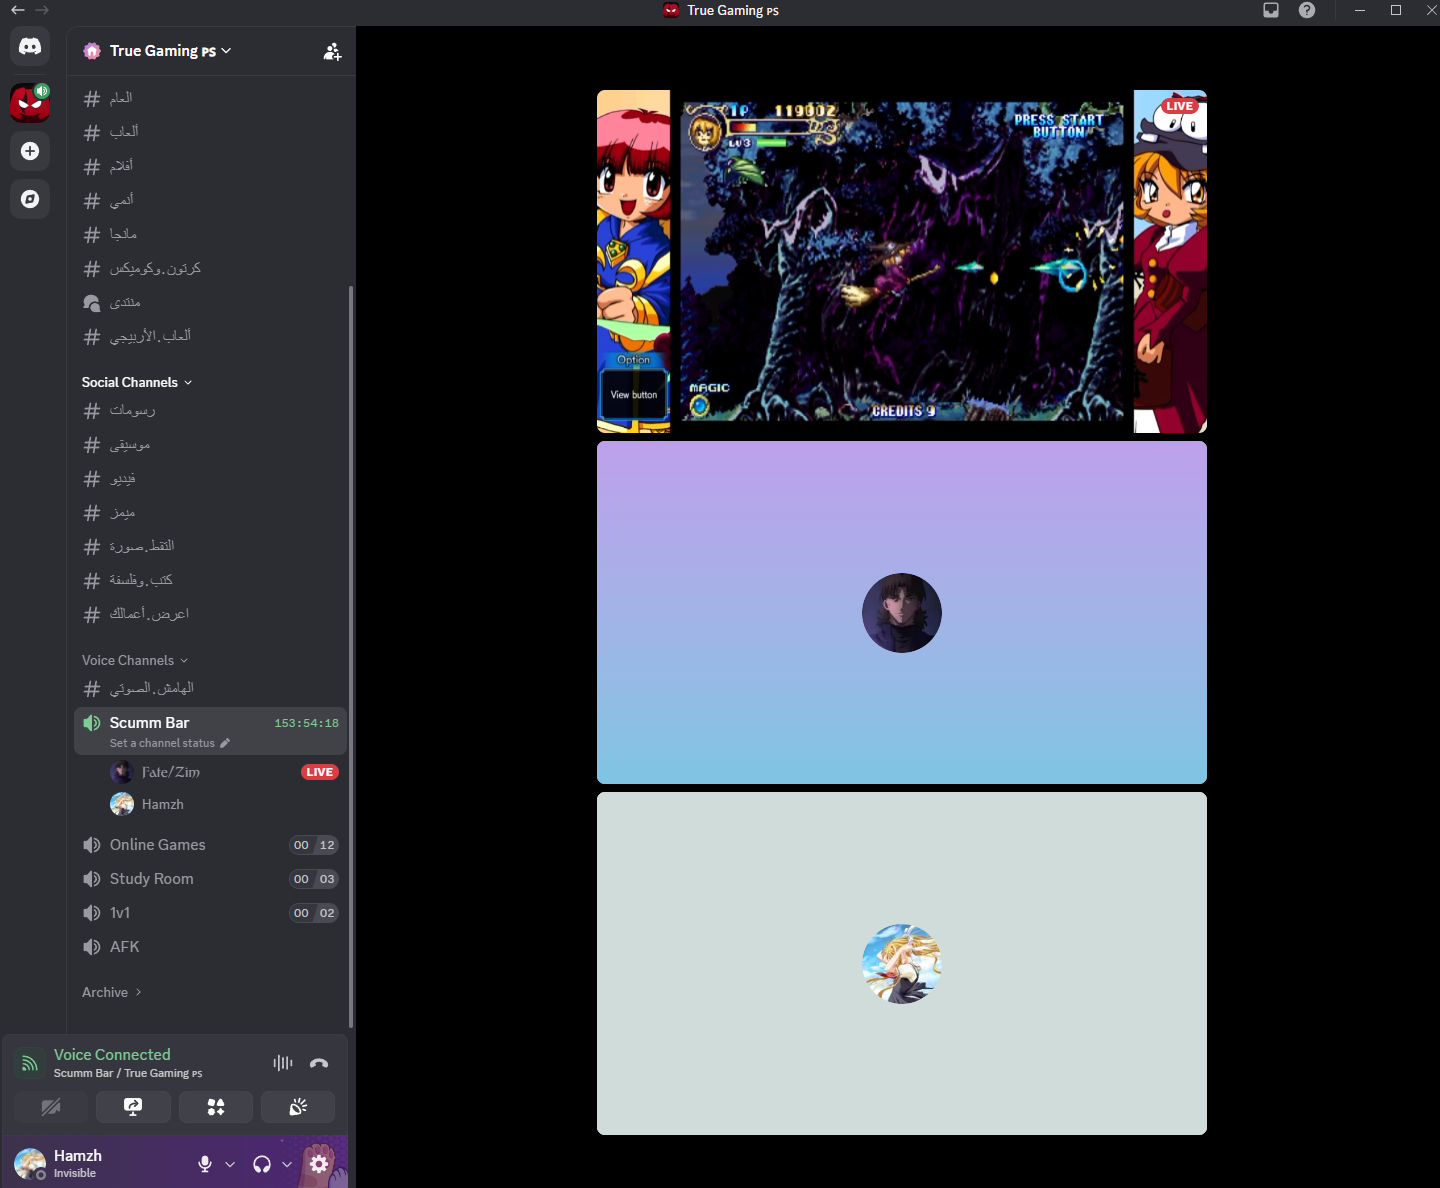Open the مانجا text channel
The image size is (1440, 1188).
(210, 234)
